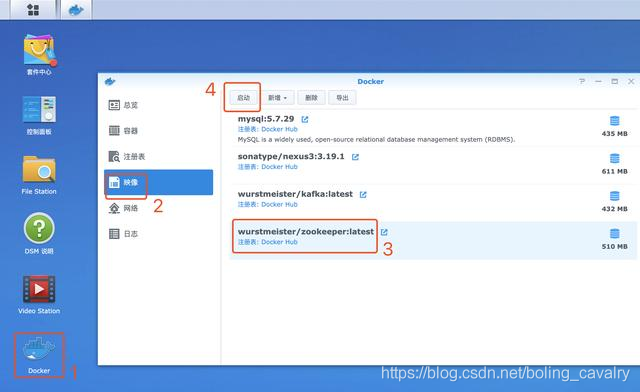Open the 容器 container section in sidebar

click(x=158, y=131)
